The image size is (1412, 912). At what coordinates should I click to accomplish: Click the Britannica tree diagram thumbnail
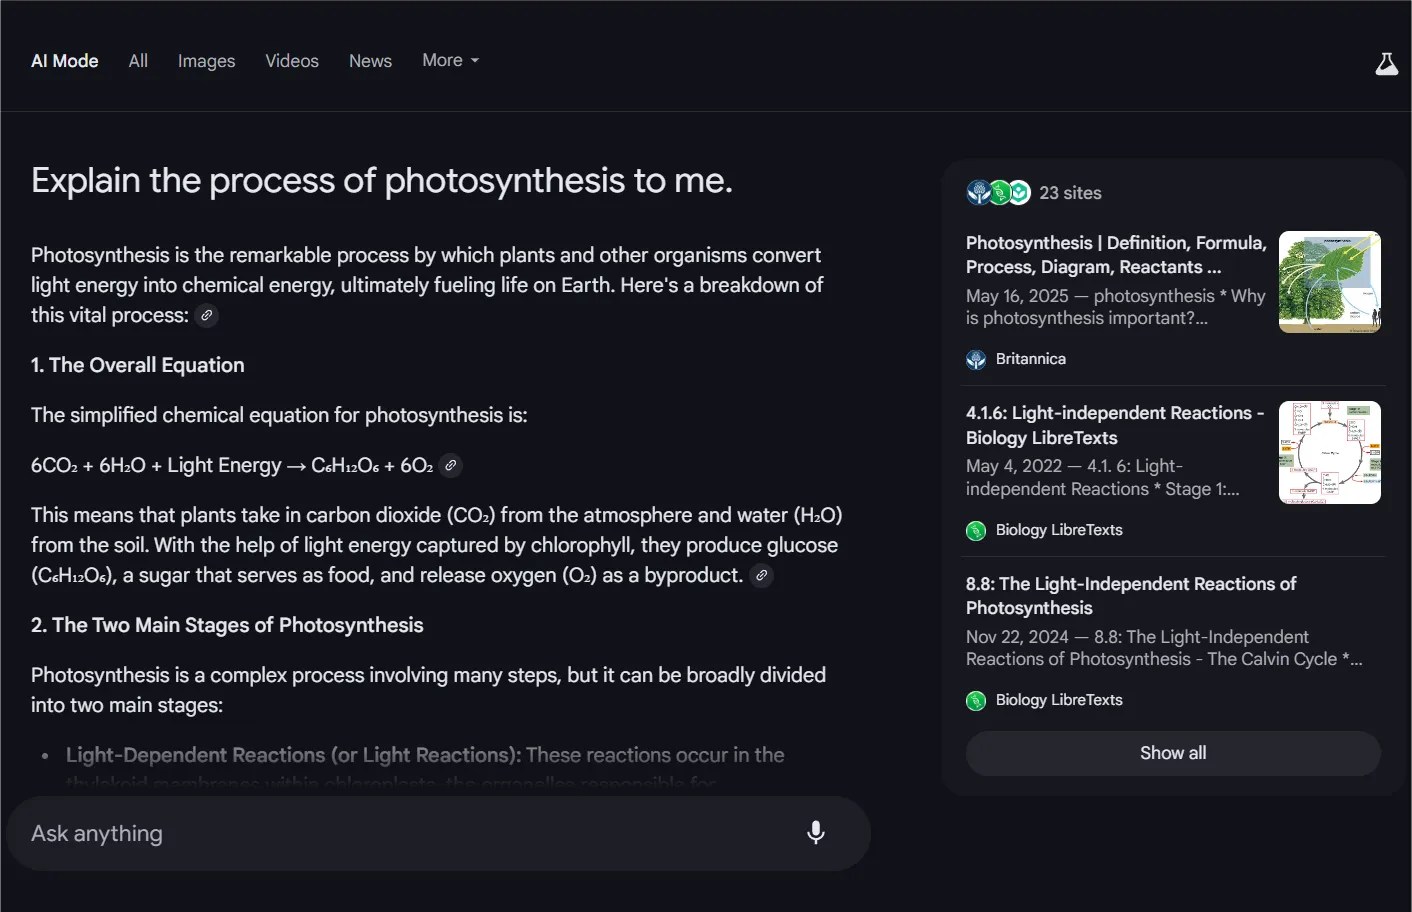pos(1329,282)
